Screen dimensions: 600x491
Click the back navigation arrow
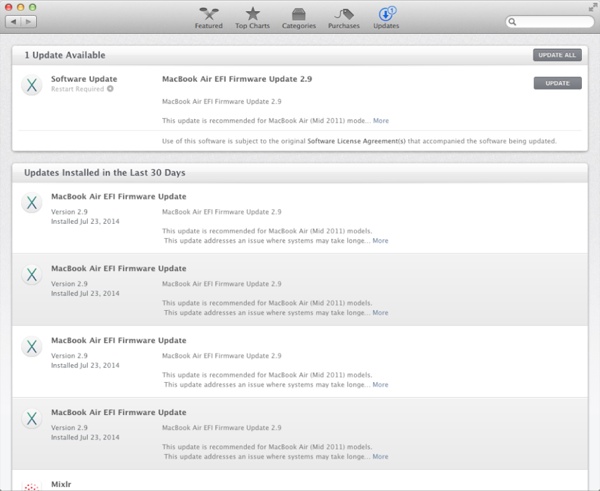point(13,22)
